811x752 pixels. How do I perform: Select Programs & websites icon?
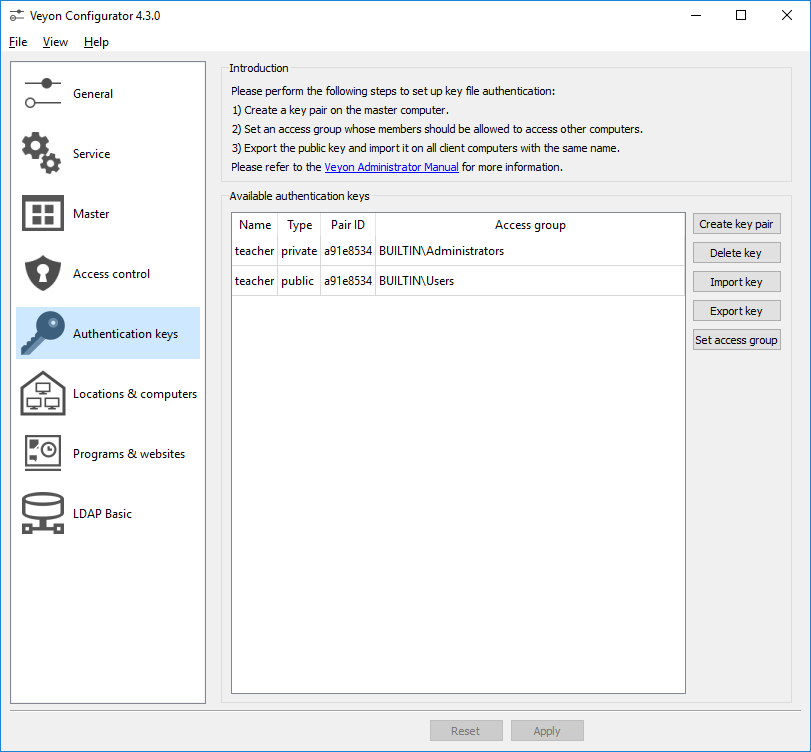click(x=43, y=454)
